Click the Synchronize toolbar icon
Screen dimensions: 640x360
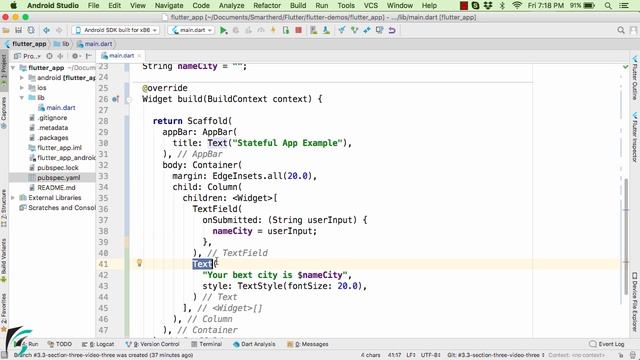tap(31, 30)
